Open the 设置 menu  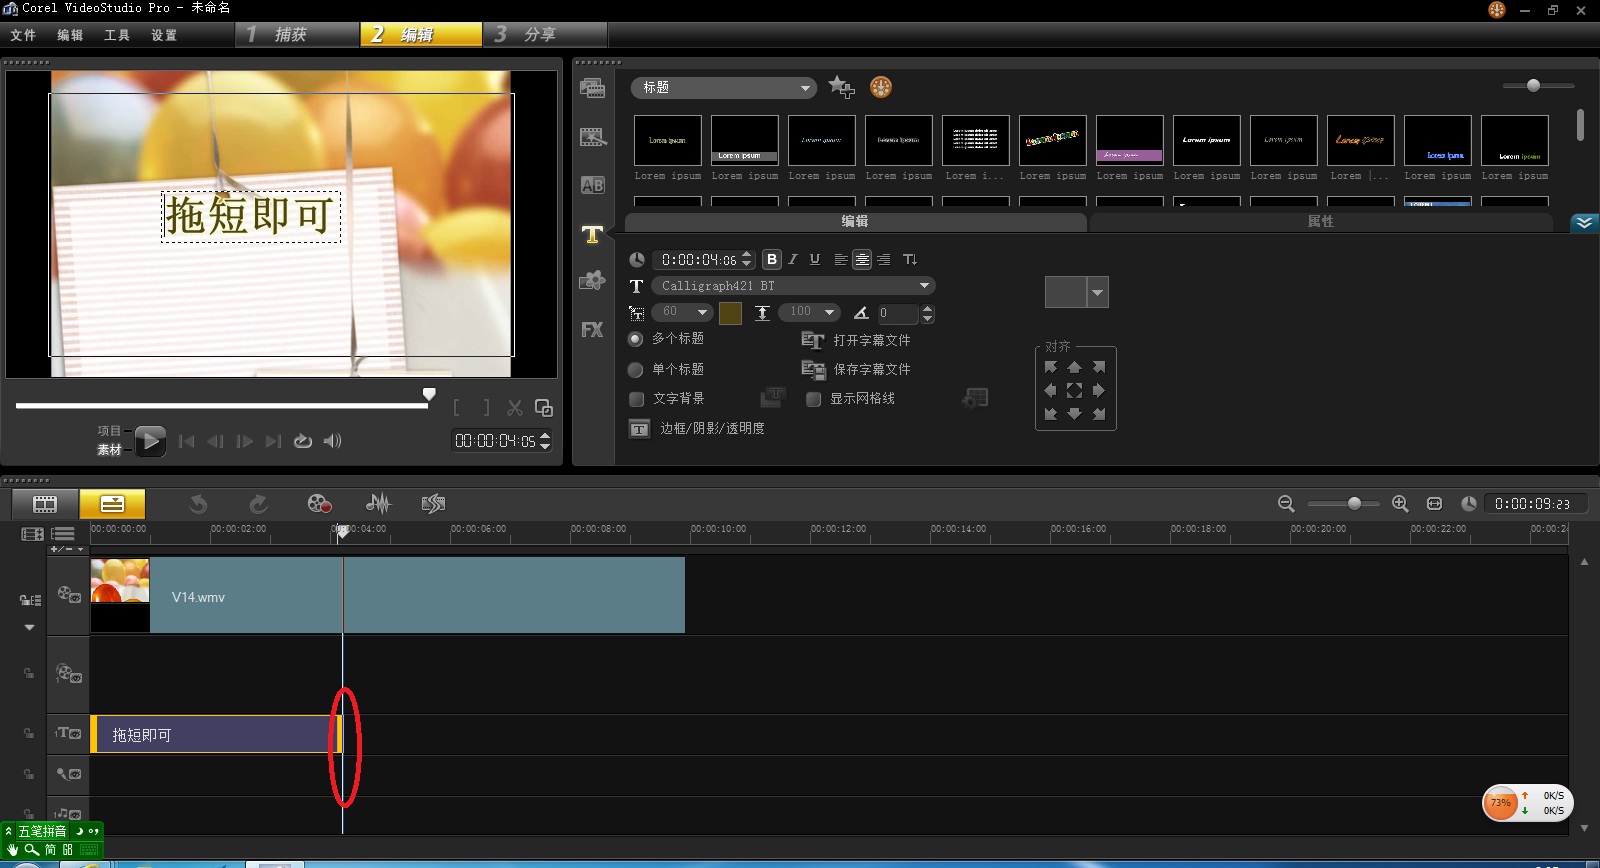(164, 35)
